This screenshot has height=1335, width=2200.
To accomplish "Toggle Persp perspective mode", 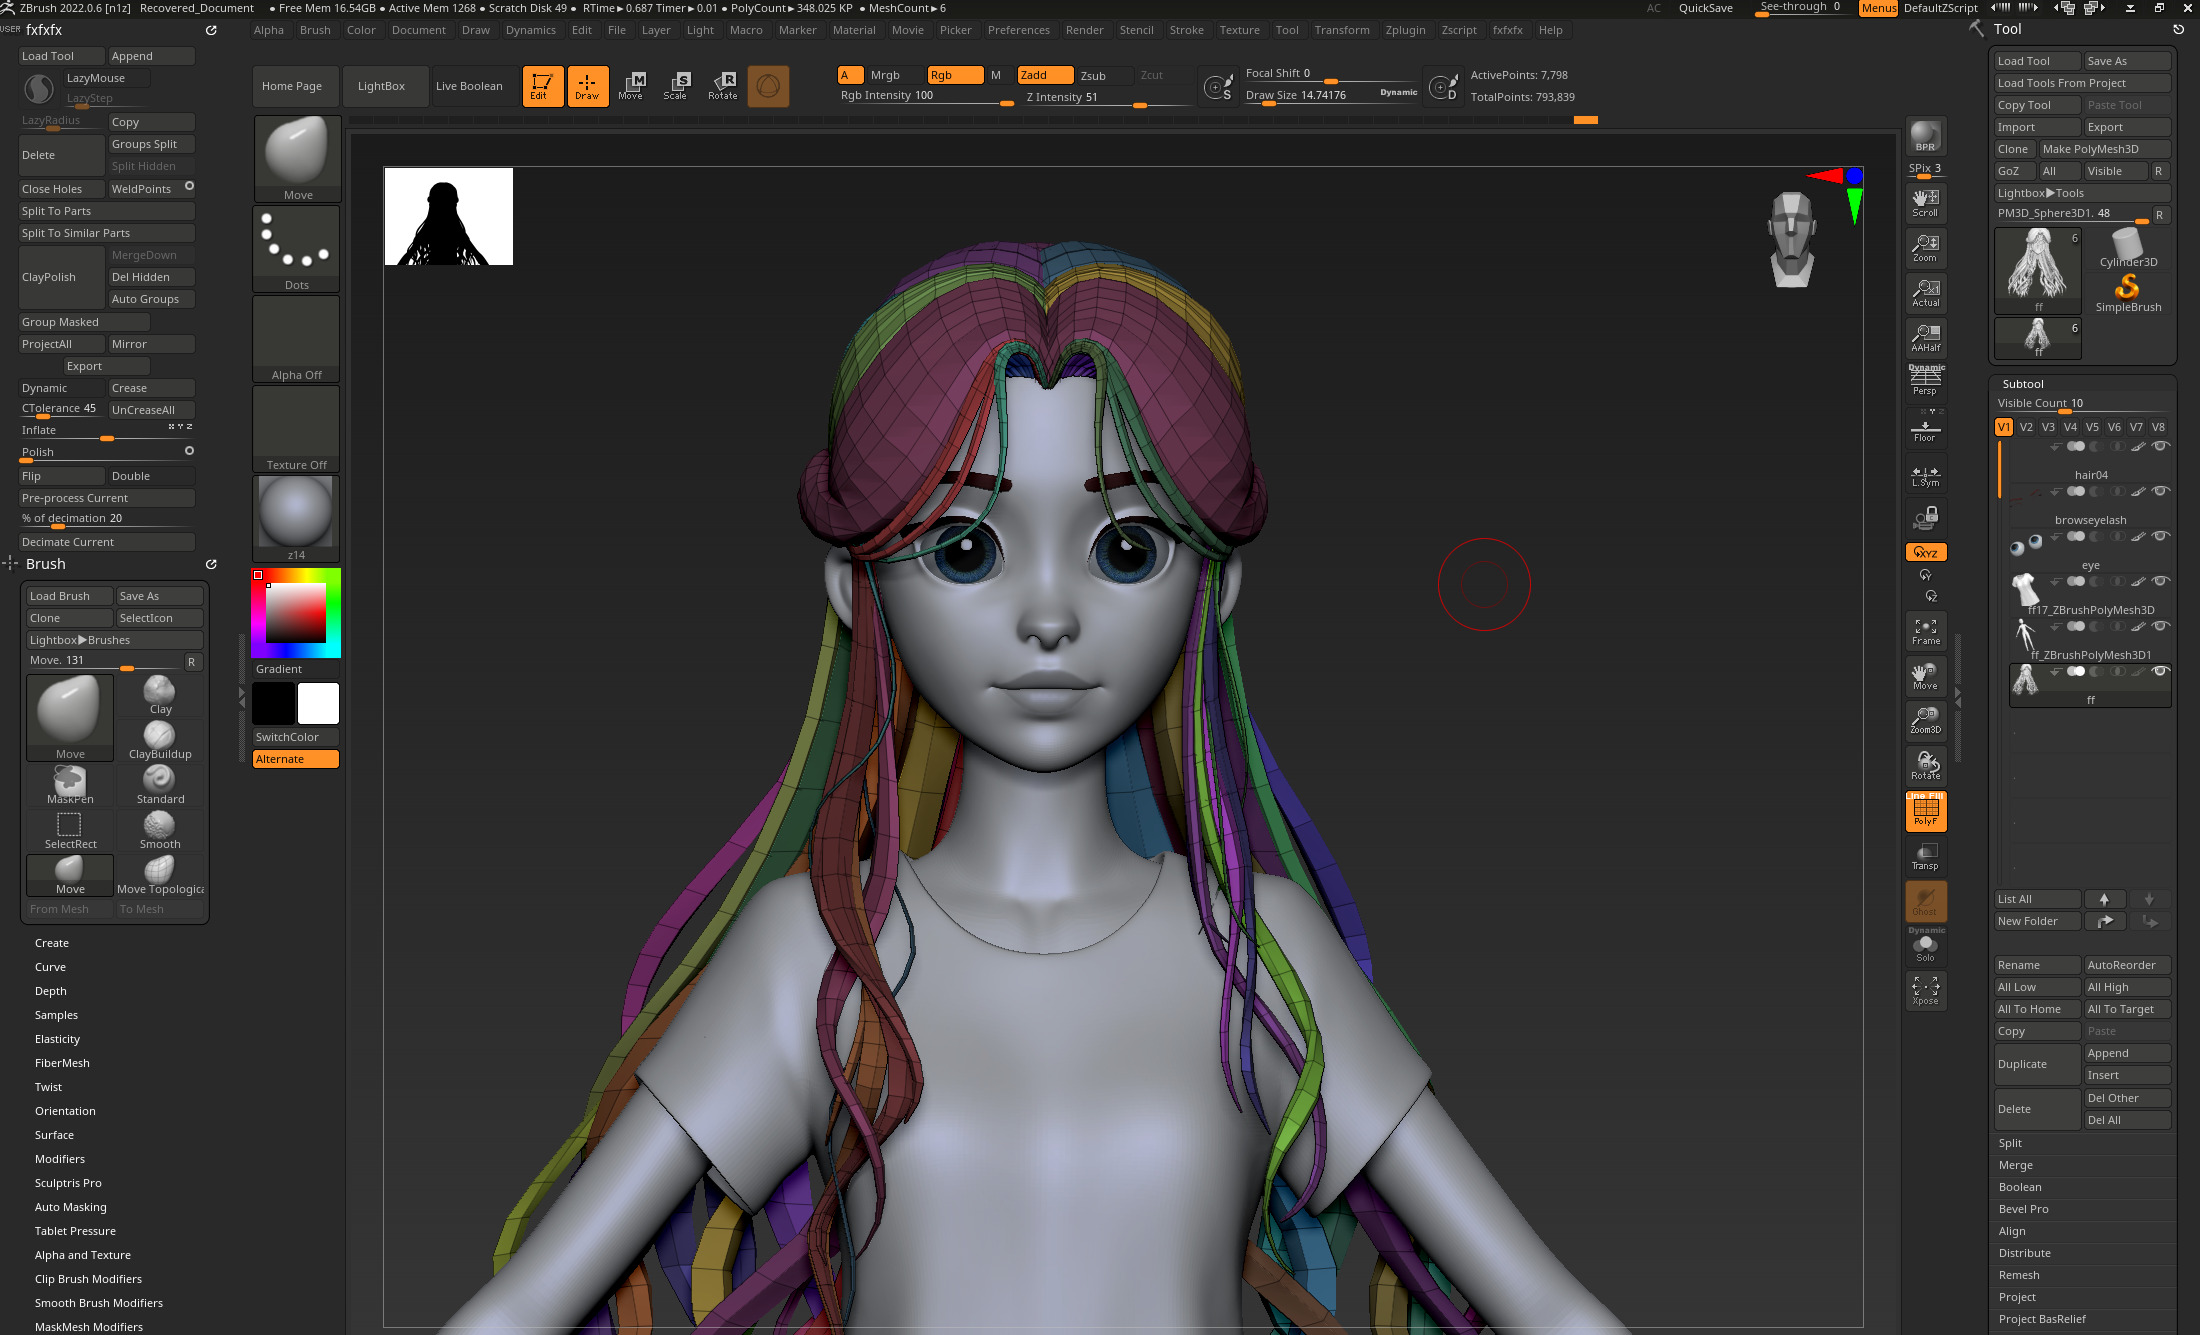I will tap(1925, 381).
